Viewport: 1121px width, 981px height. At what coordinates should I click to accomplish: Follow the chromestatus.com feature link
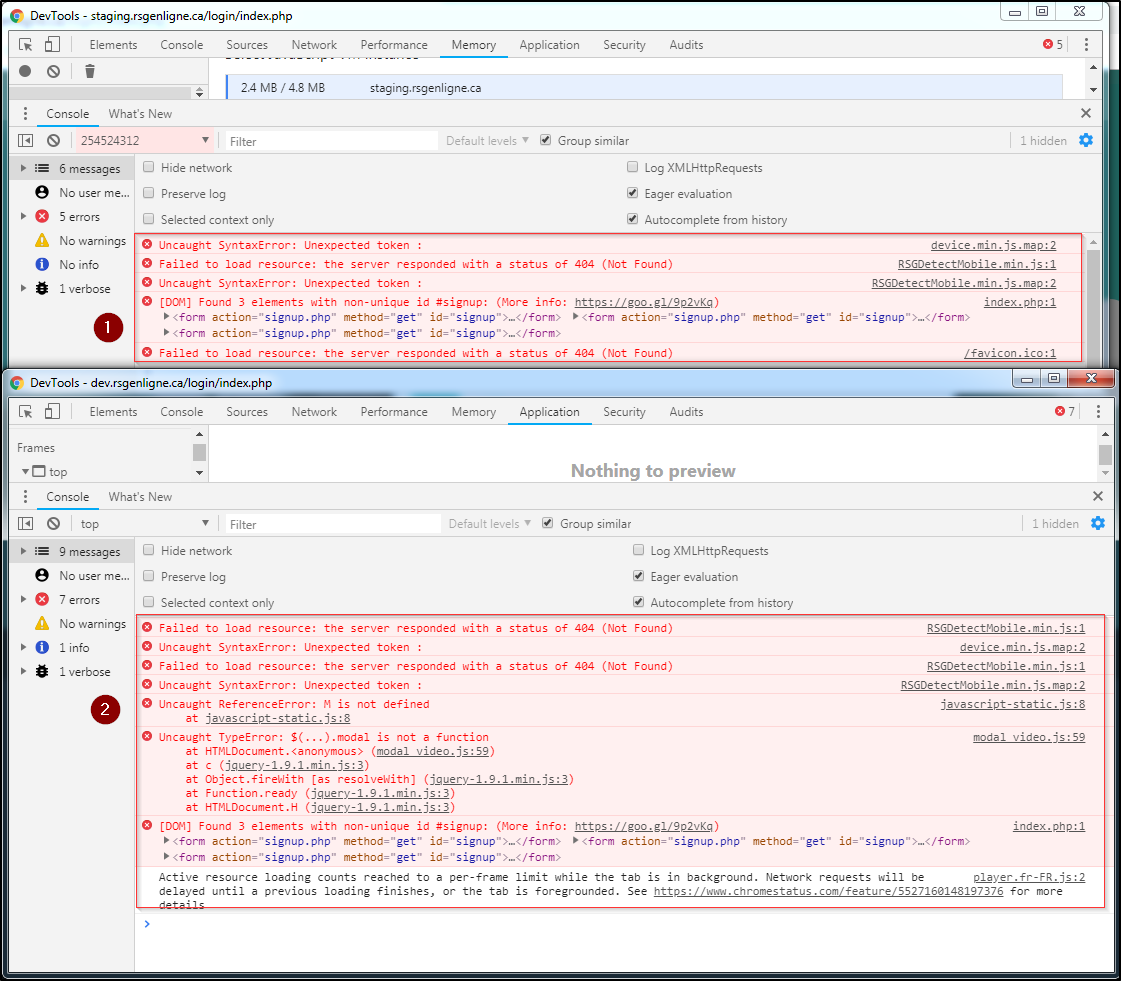[828, 891]
